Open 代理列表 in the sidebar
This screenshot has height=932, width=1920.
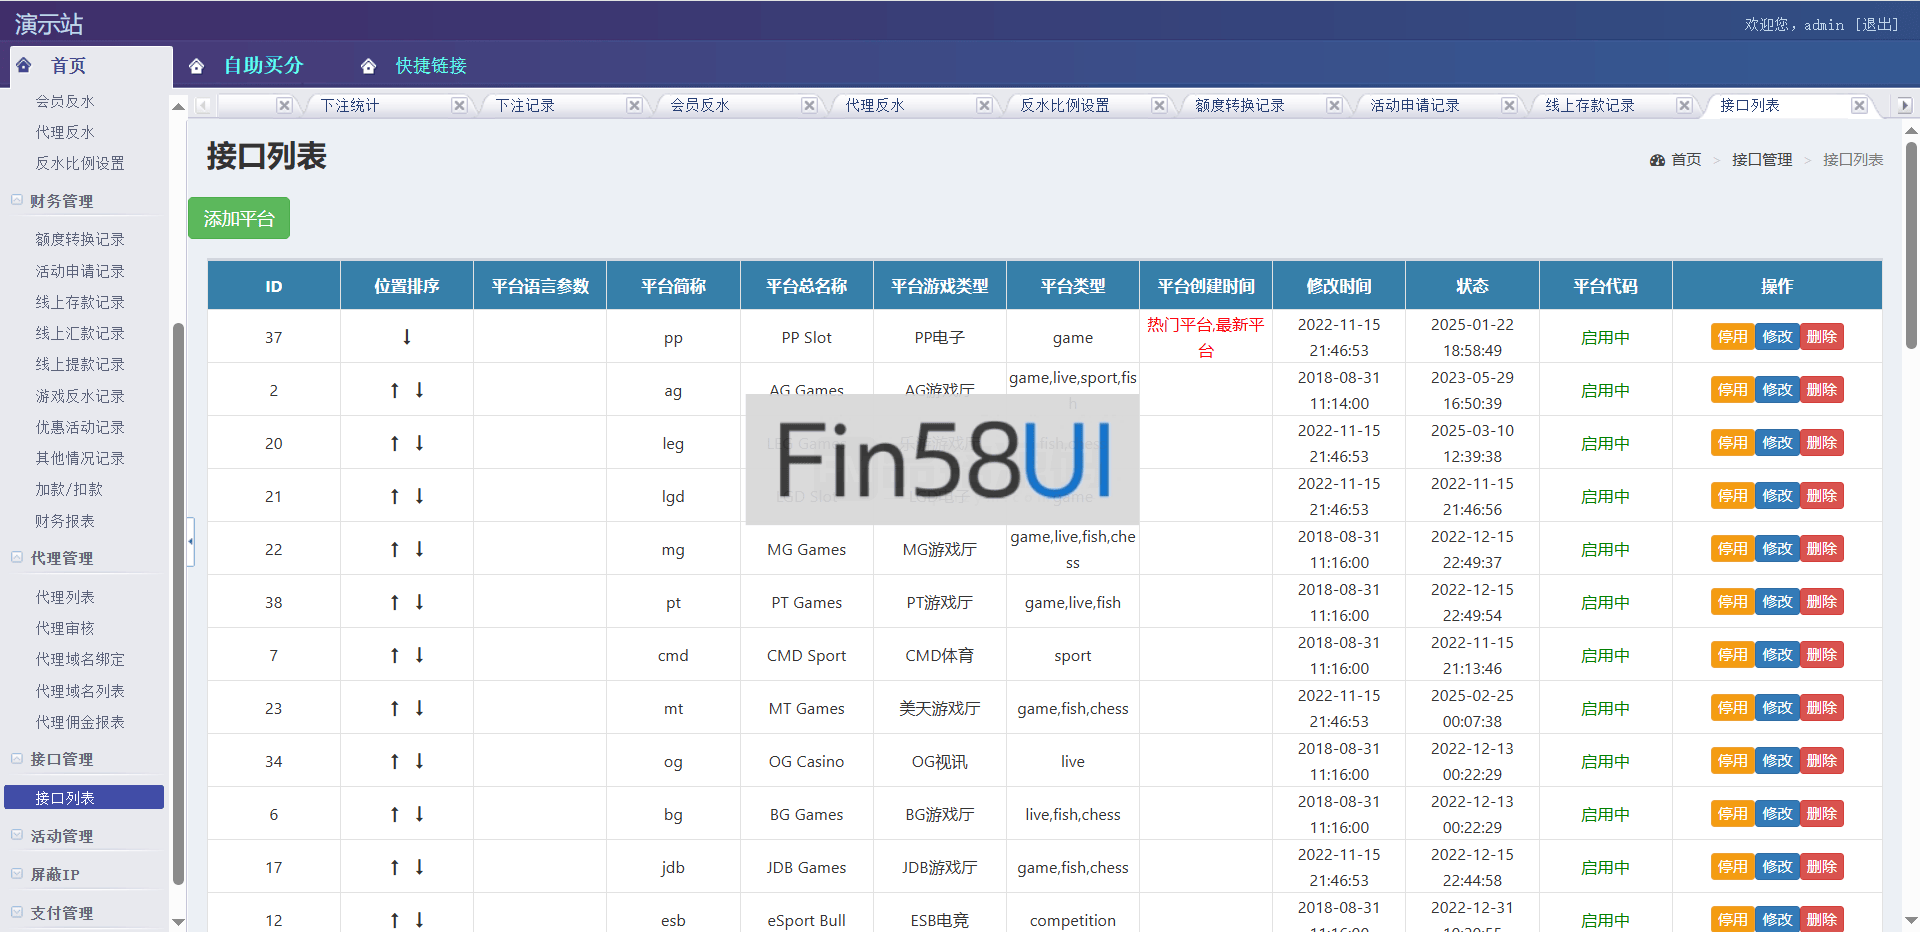(x=65, y=597)
